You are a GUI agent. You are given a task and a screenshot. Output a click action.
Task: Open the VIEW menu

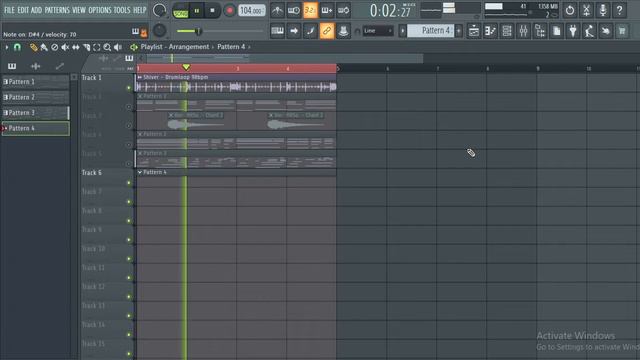(x=79, y=10)
